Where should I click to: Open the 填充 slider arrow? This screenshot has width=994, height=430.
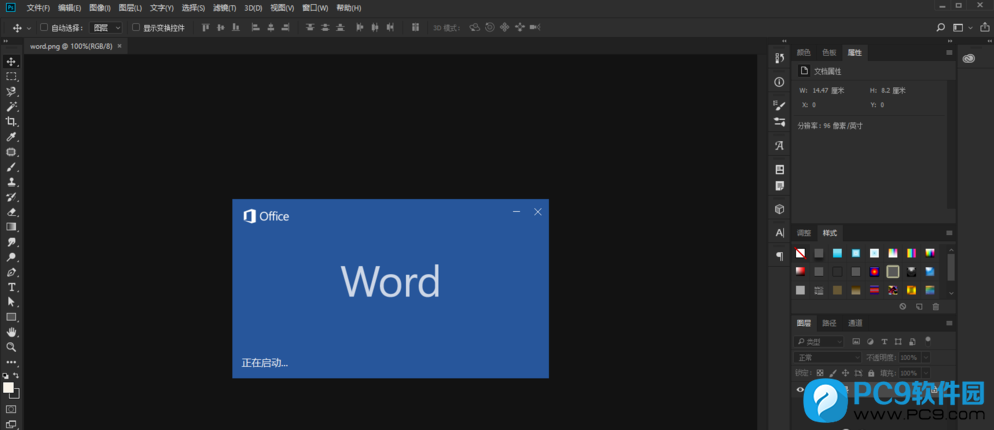click(926, 373)
